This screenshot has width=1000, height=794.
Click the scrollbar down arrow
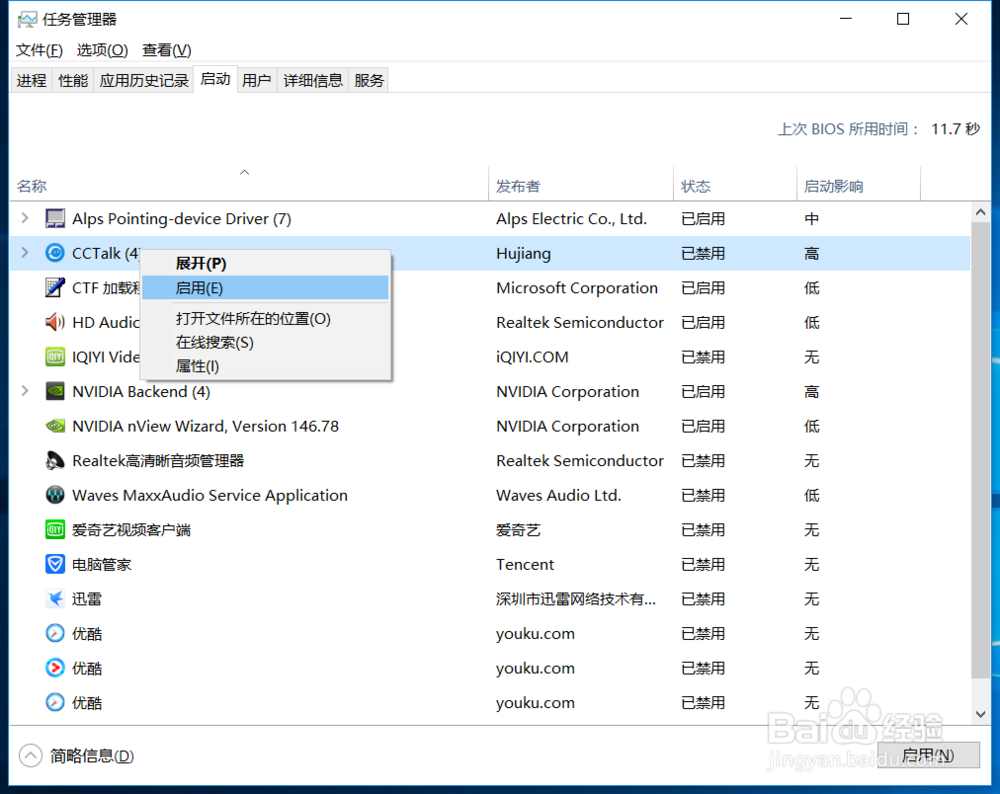(981, 714)
